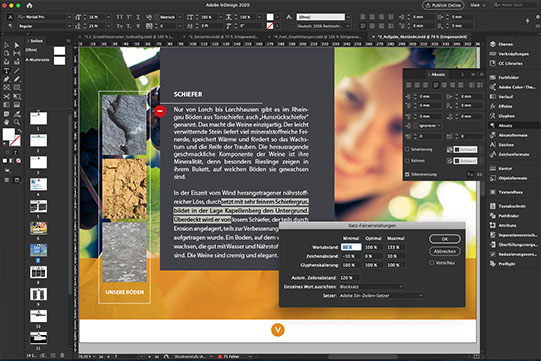Viewport: 541px width, 361px height.
Task: Switch to 4_Font_Empfehlungen document tab
Action: 317,37
